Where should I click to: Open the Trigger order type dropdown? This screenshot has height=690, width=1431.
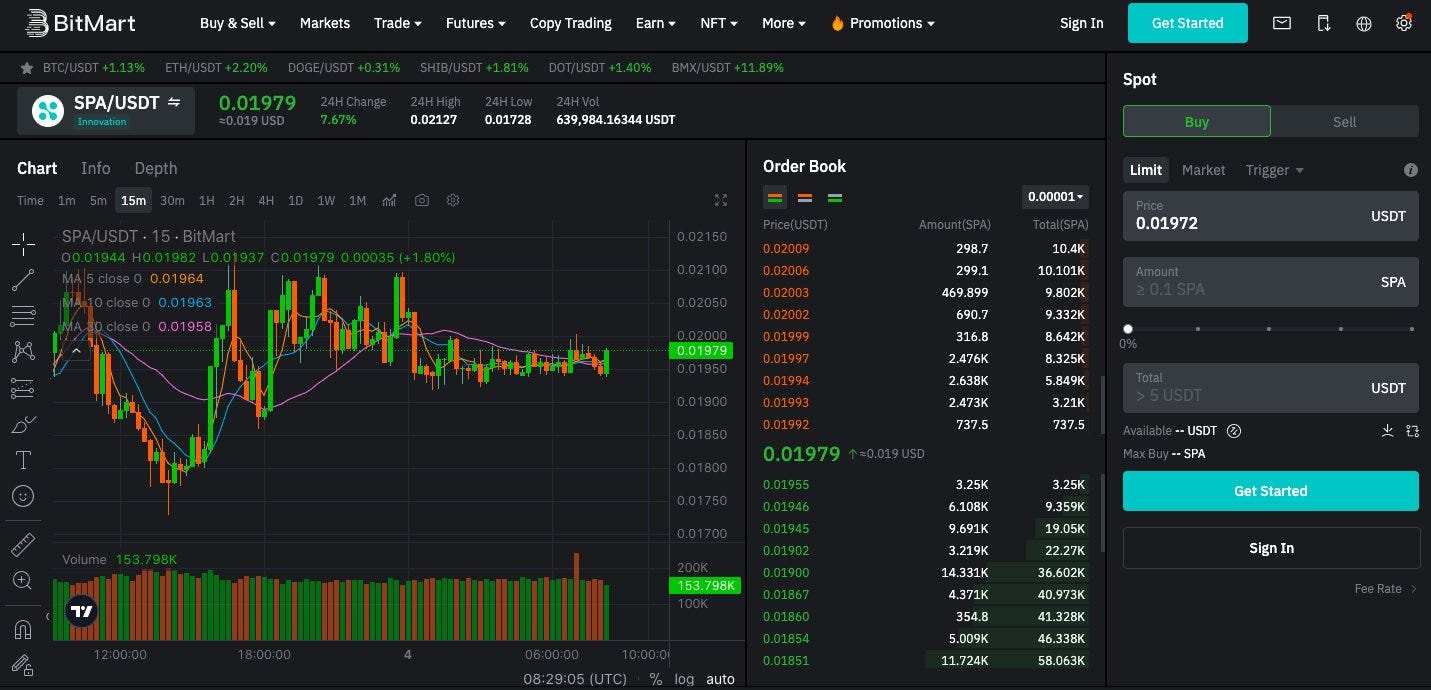tap(1275, 170)
